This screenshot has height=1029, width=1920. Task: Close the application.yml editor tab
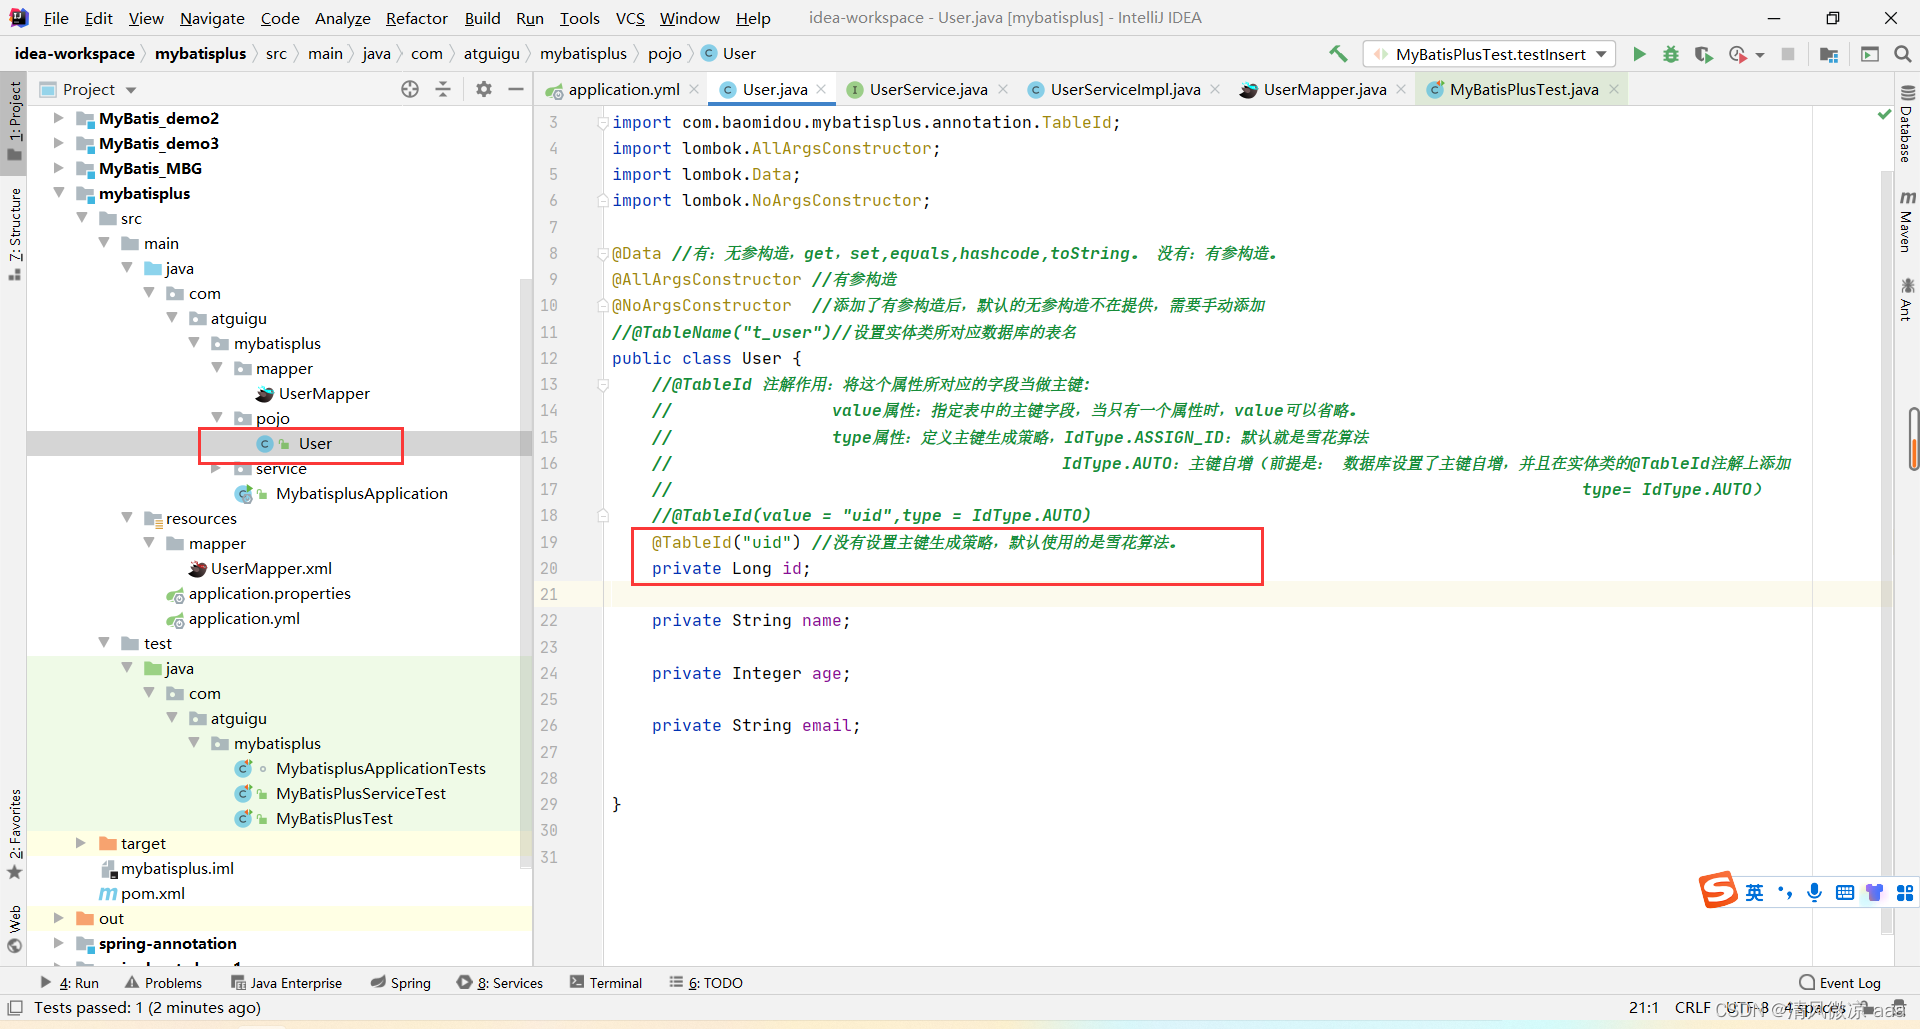[x=694, y=89]
